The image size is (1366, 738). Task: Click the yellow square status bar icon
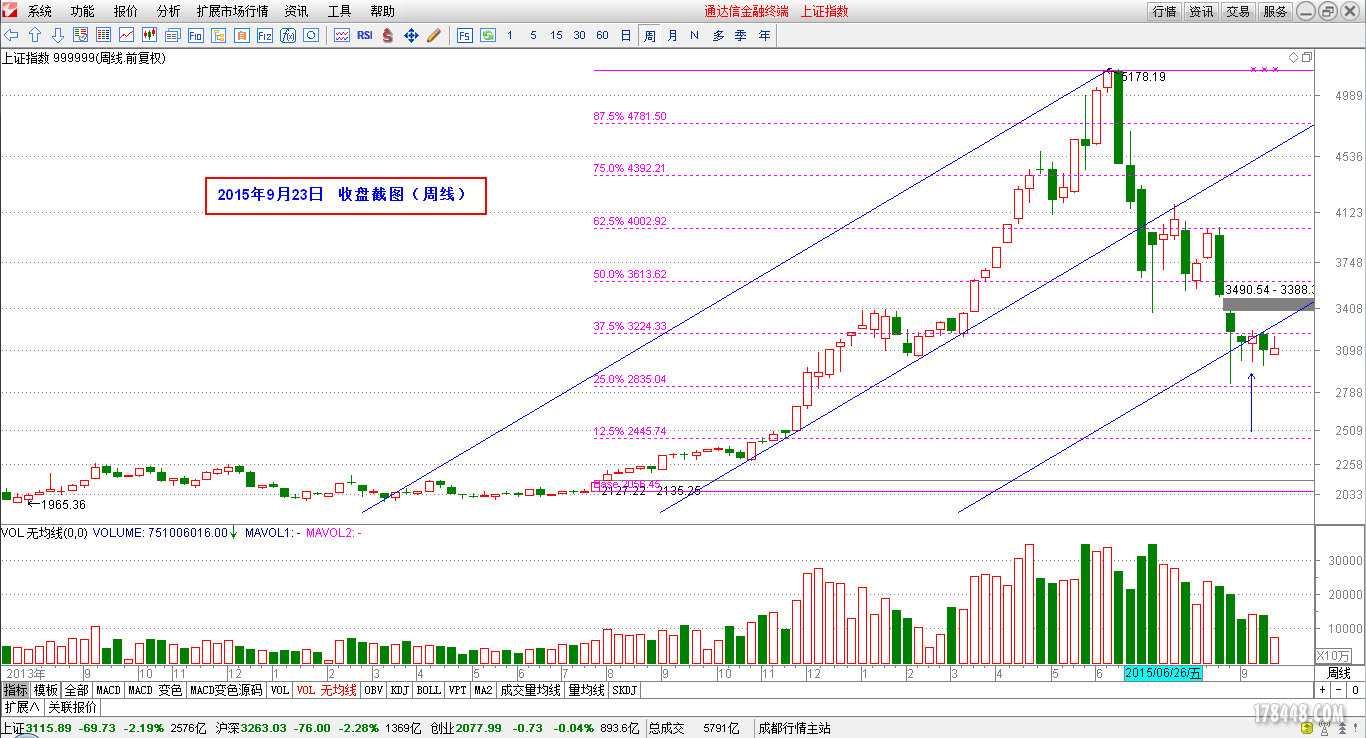click(x=1307, y=728)
